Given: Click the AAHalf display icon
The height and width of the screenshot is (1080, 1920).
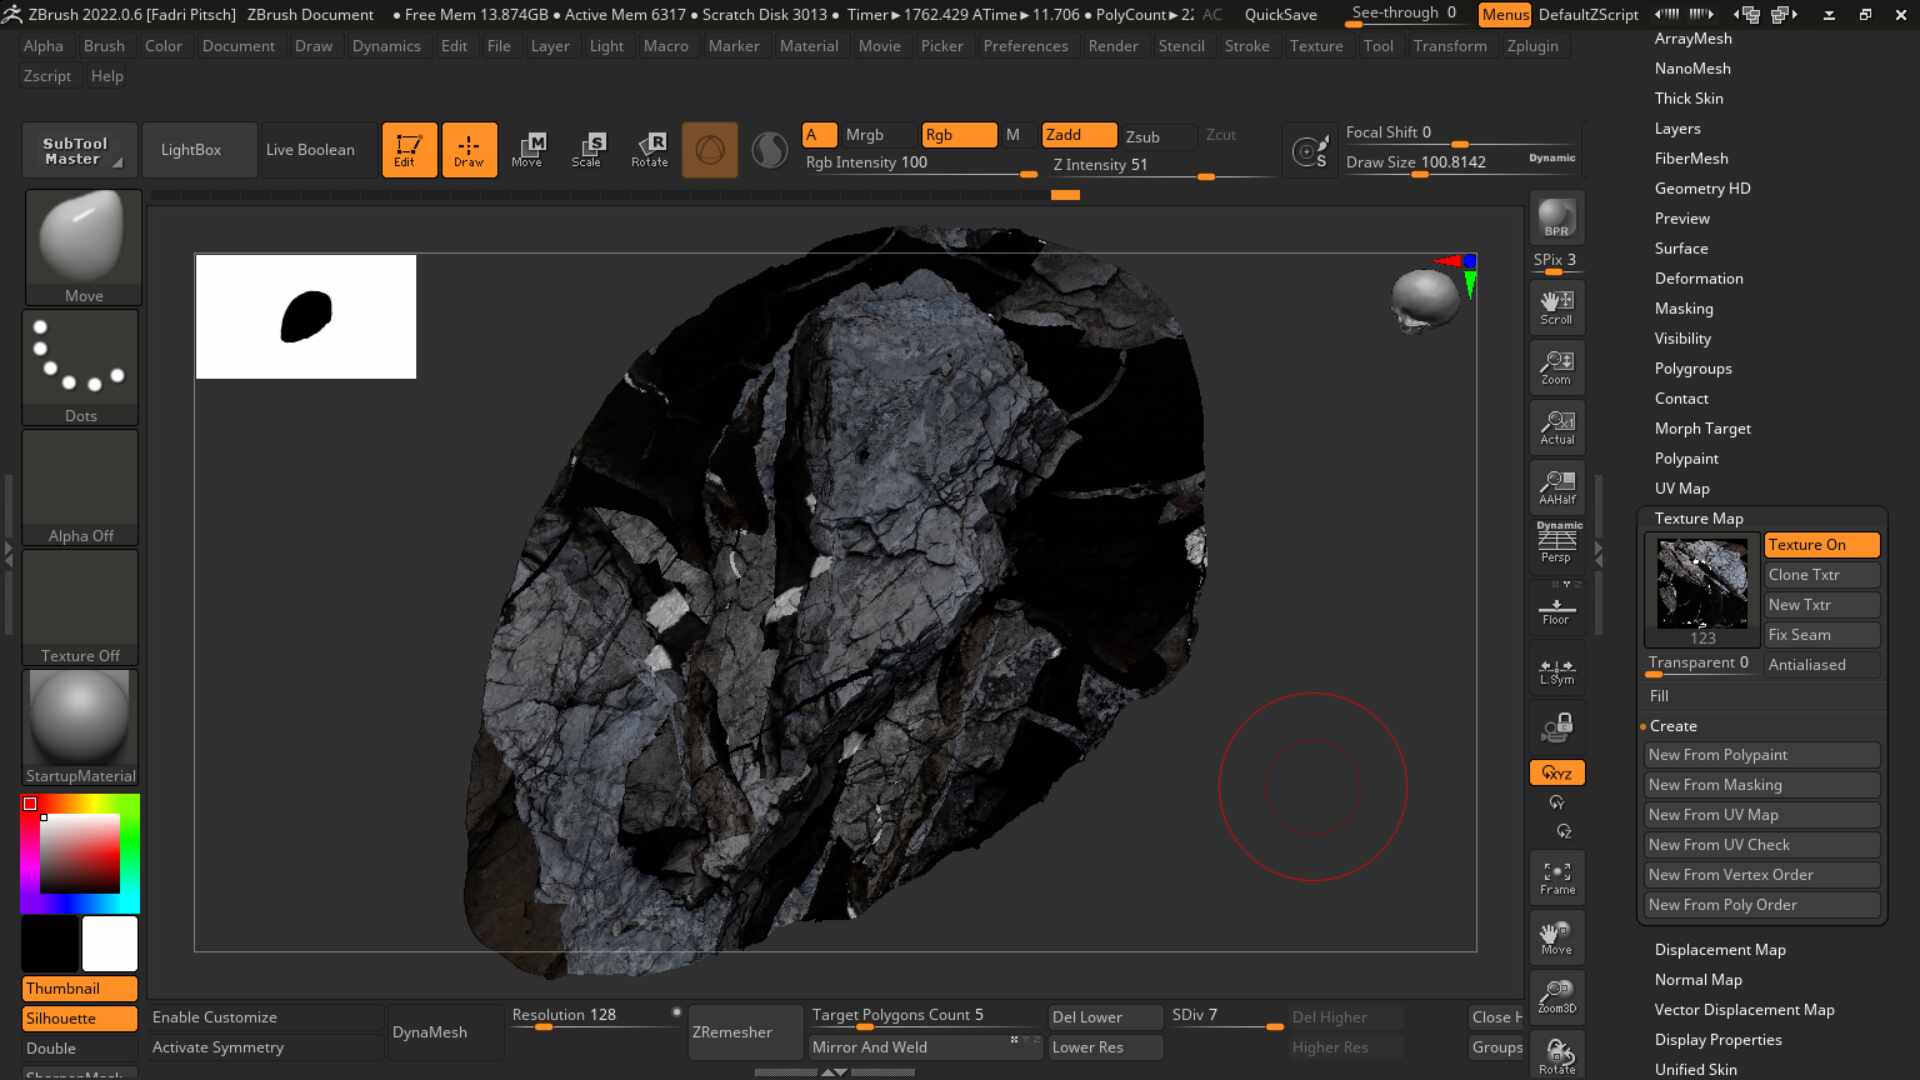Looking at the screenshot, I should (1556, 489).
